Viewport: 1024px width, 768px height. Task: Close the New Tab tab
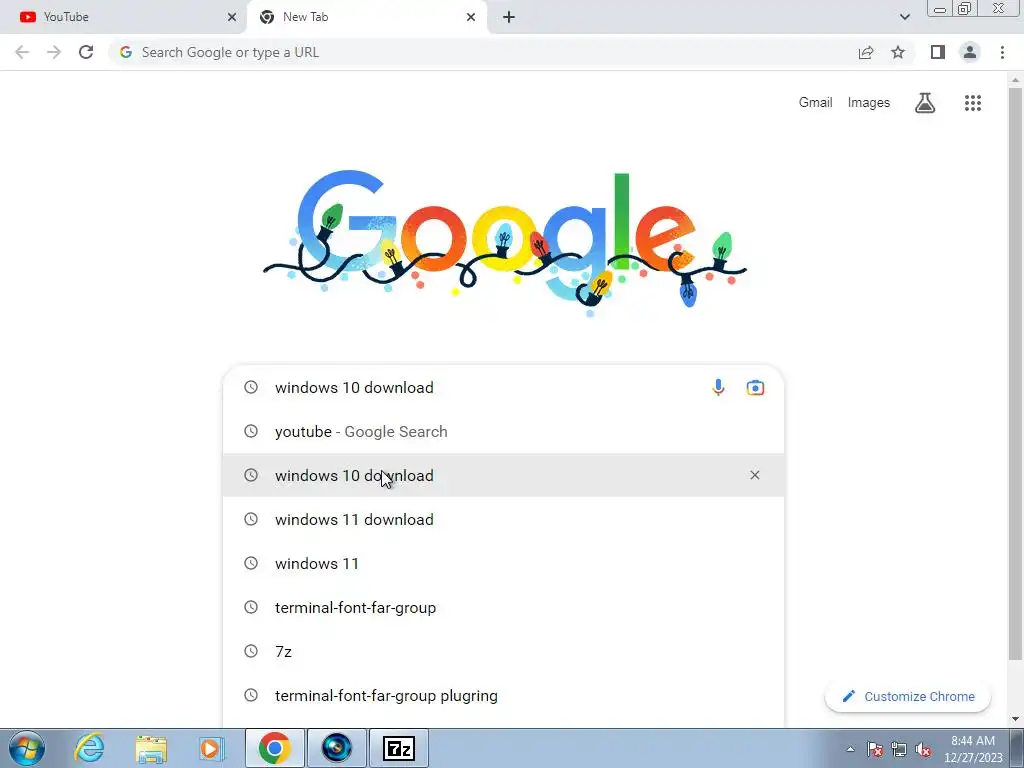471,17
